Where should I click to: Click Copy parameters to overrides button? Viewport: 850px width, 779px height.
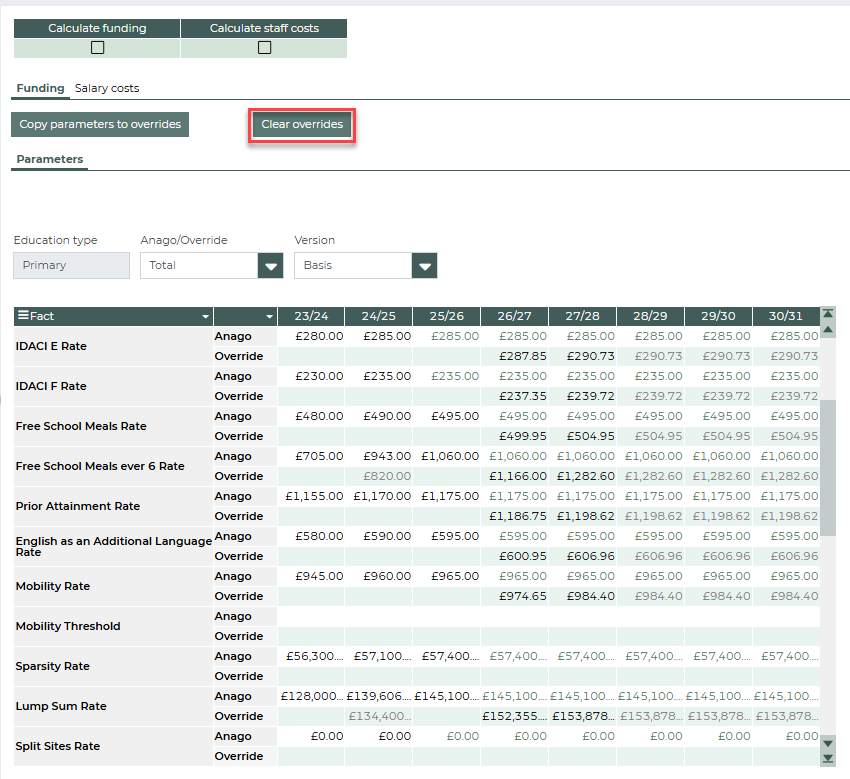click(x=100, y=124)
